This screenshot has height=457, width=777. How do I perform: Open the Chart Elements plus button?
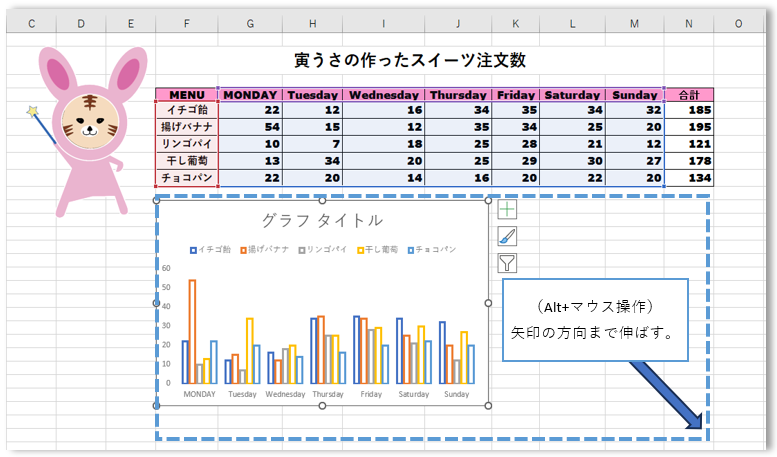click(507, 209)
